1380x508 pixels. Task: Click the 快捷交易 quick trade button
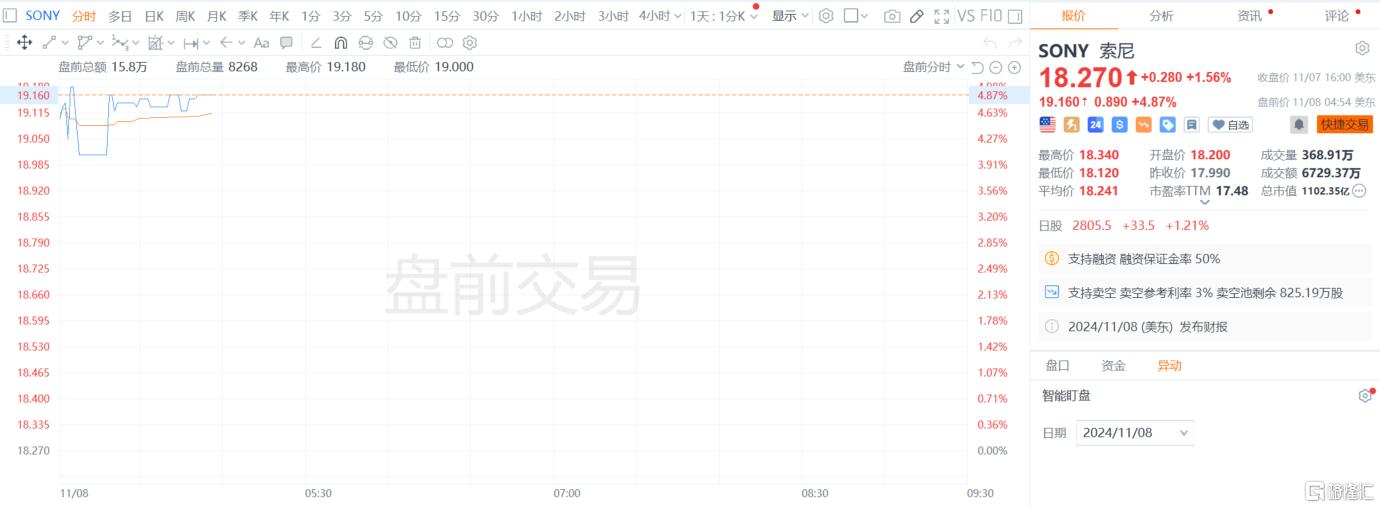tap(1344, 125)
